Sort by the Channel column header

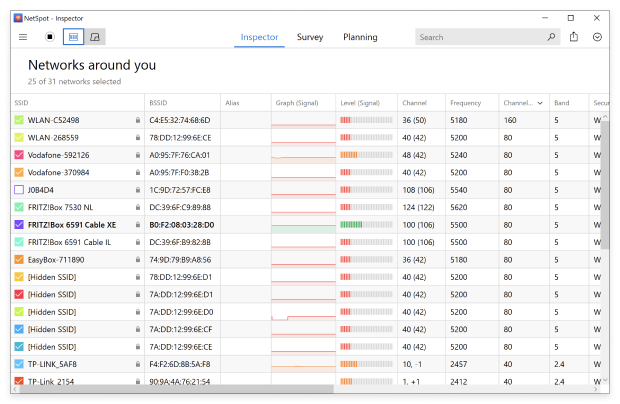coord(422,103)
